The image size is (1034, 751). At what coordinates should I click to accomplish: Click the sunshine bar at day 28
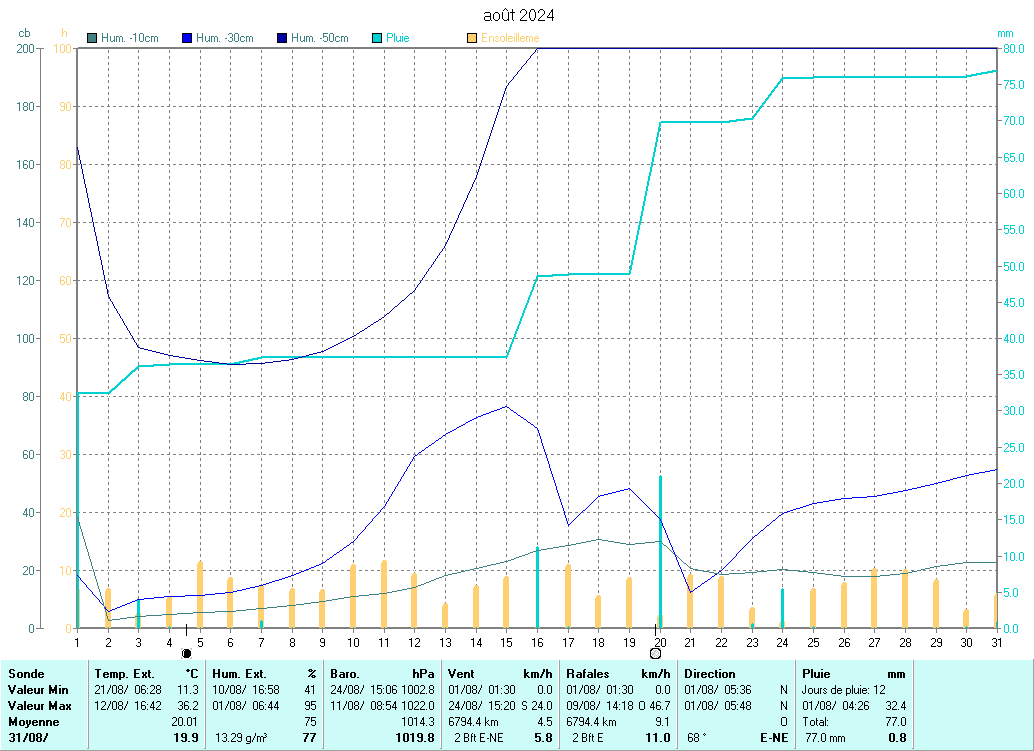coord(905,598)
